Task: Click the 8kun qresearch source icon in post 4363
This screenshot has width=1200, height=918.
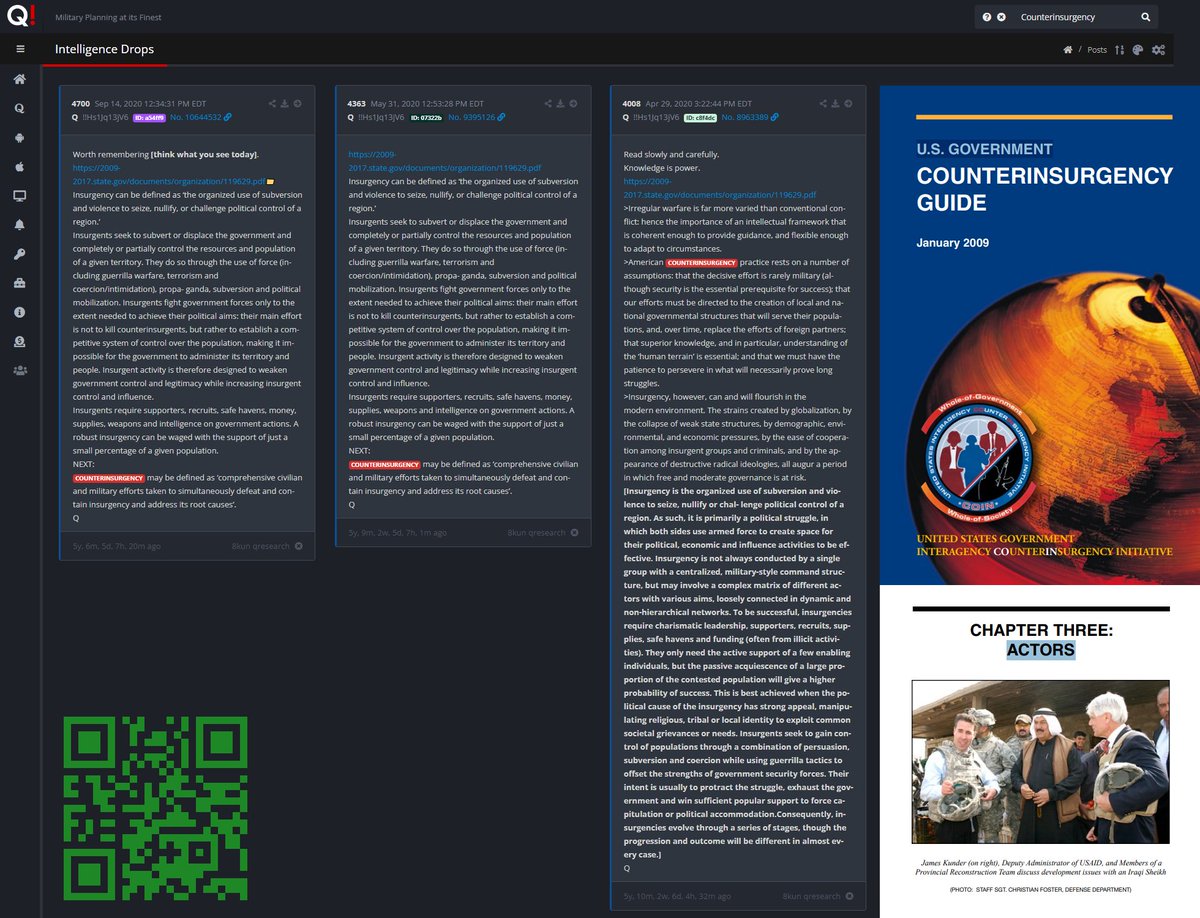Action: click(573, 533)
